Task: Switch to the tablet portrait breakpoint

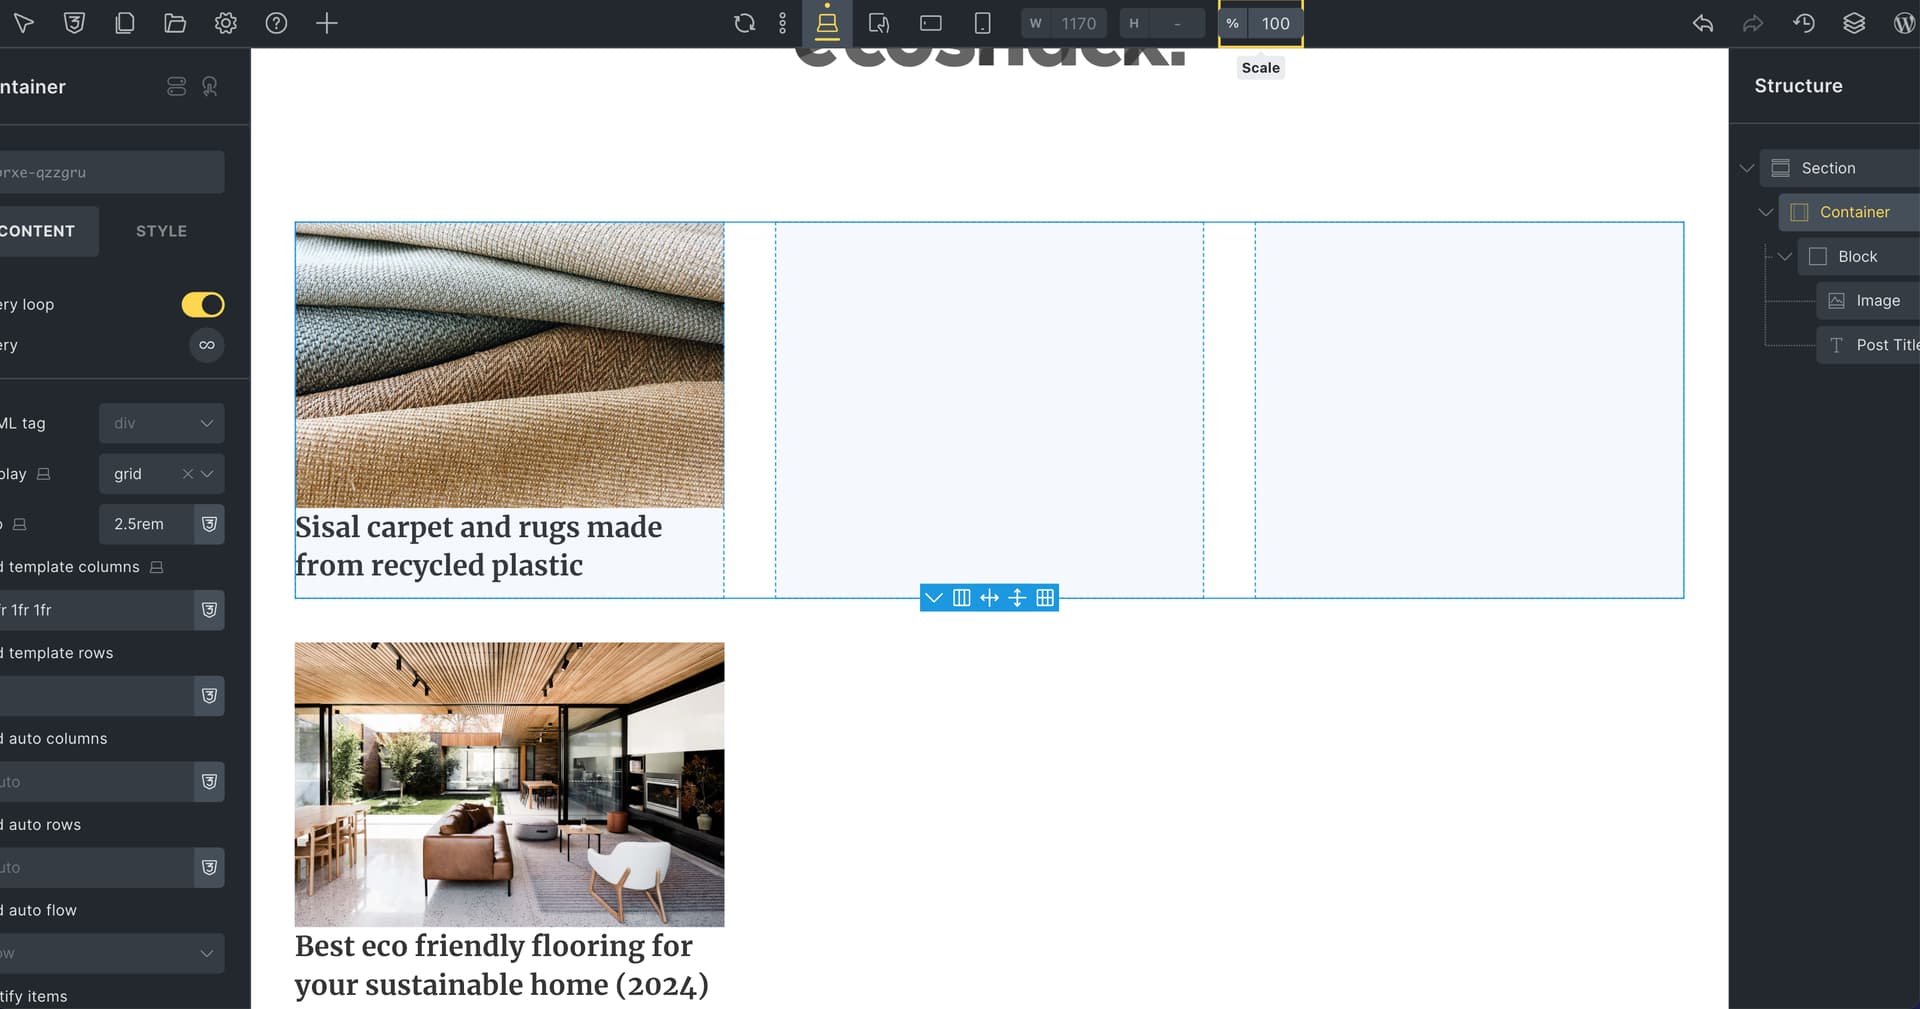Action: tap(879, 23)
